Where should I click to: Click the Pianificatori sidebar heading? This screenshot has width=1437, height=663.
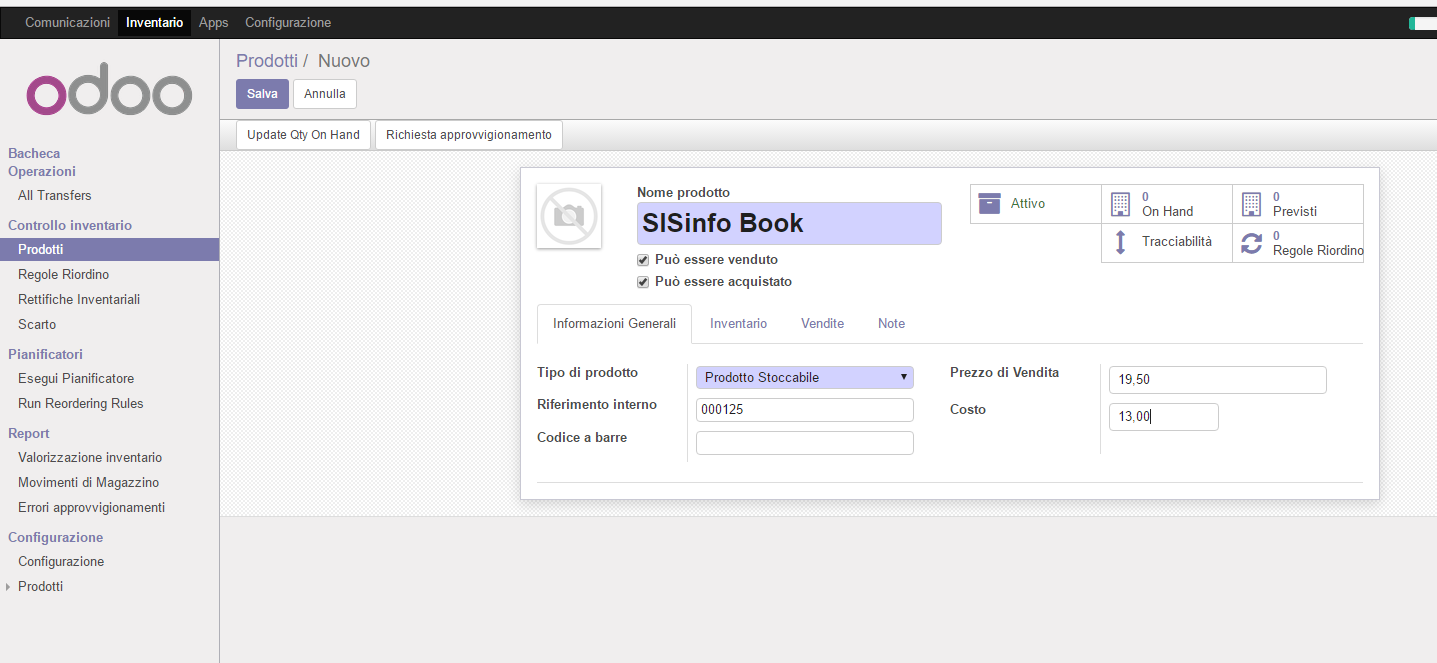pos(45,355)
